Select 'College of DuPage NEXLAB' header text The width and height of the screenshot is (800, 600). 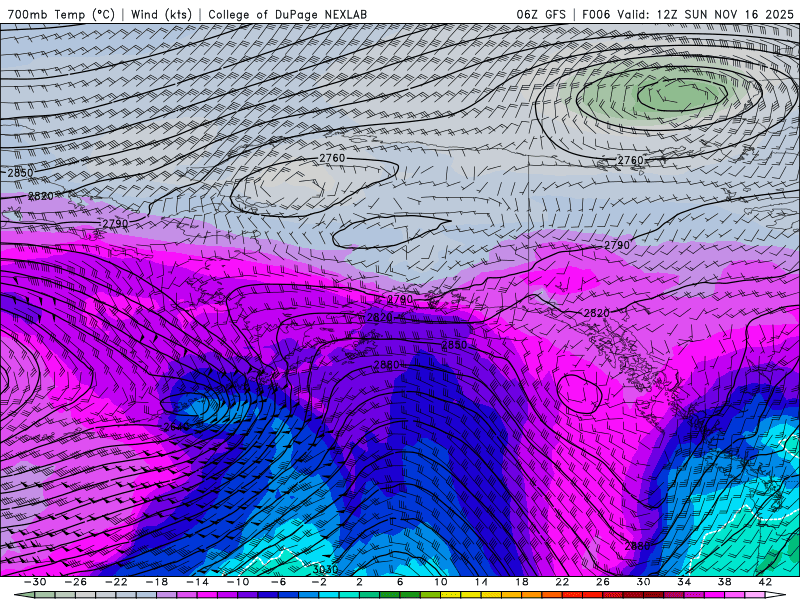click(x=287, y=14)
